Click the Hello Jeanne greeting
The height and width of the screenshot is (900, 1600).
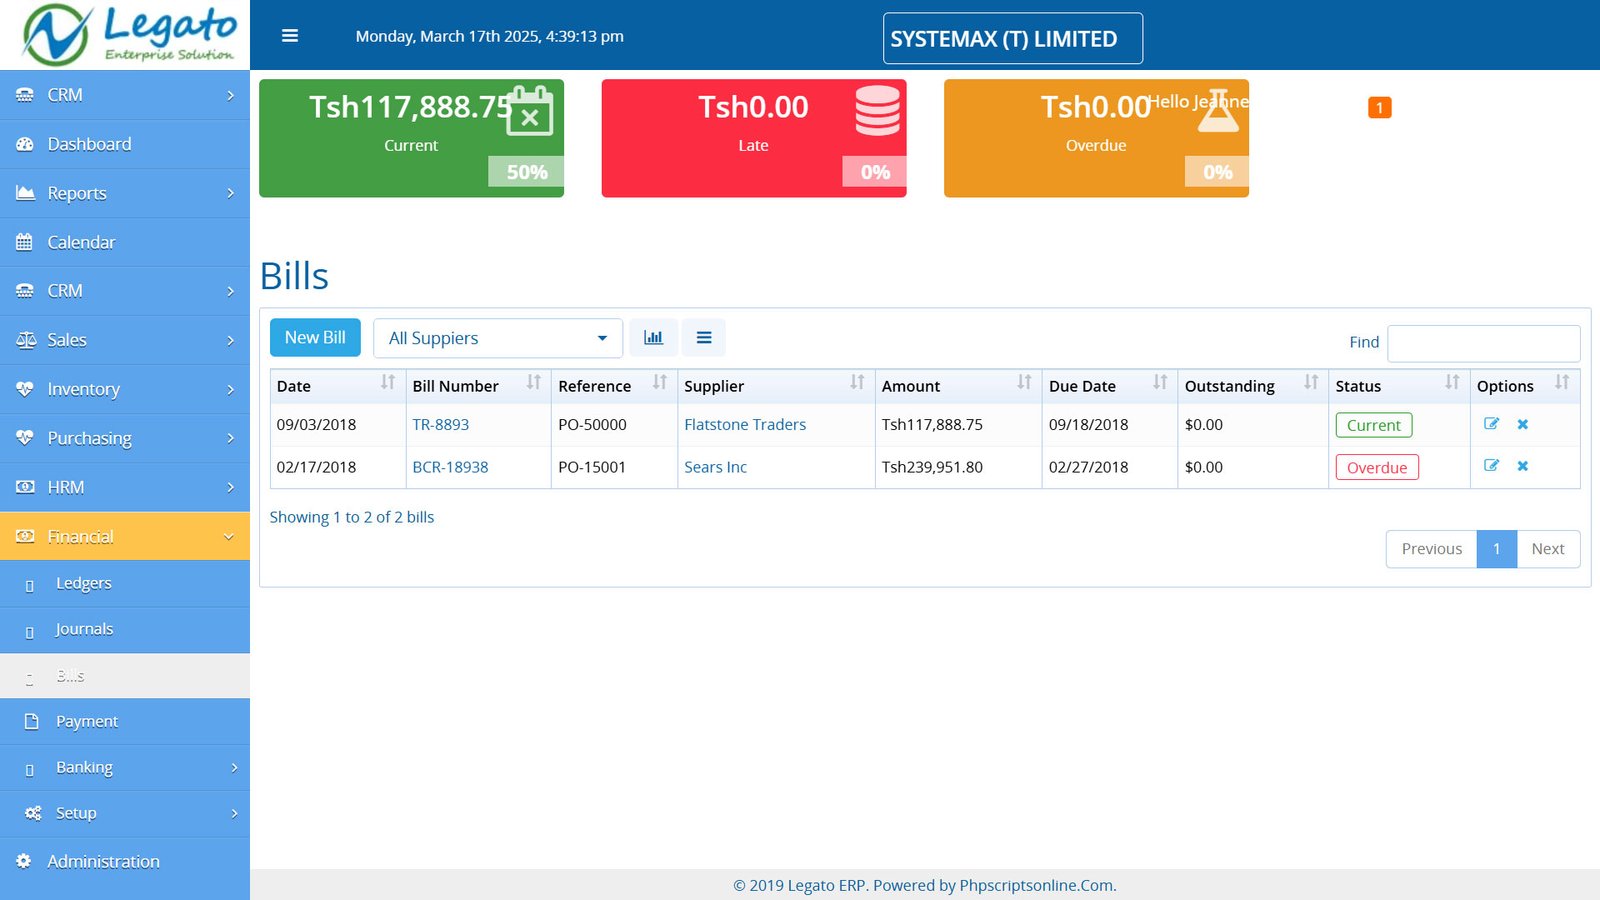(1198, 101)
